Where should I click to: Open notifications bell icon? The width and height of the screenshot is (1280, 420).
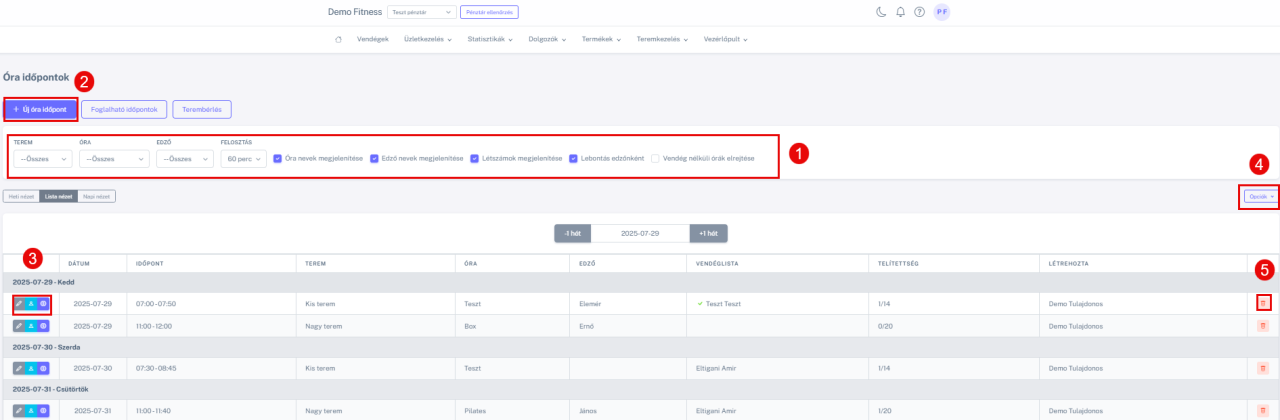click(x=900, y=12)
